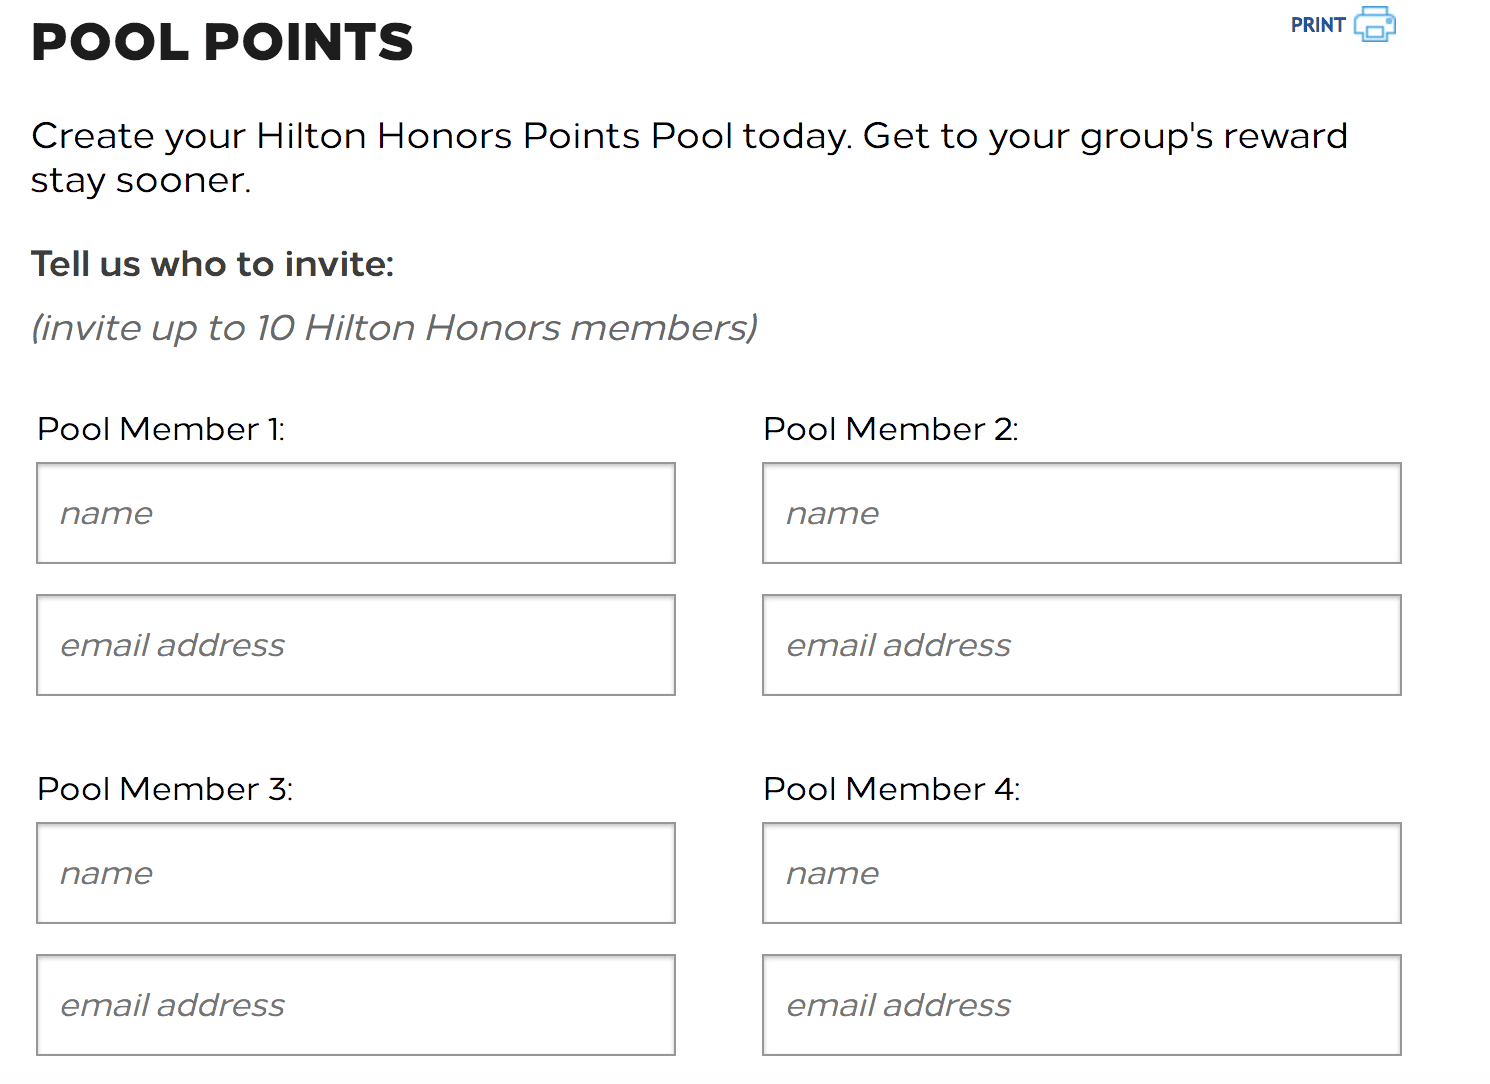Click inside Pool Member 2 email address box

pyautogui.click(x=1081, y=645)
